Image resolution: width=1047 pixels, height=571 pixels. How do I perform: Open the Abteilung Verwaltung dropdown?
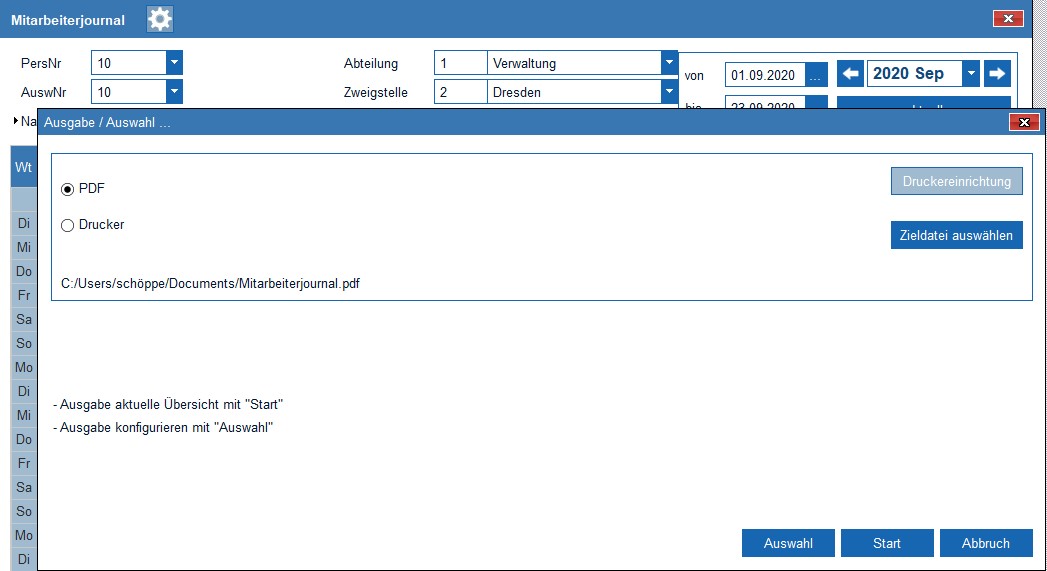pyautogui.click(x=669, y=63)
